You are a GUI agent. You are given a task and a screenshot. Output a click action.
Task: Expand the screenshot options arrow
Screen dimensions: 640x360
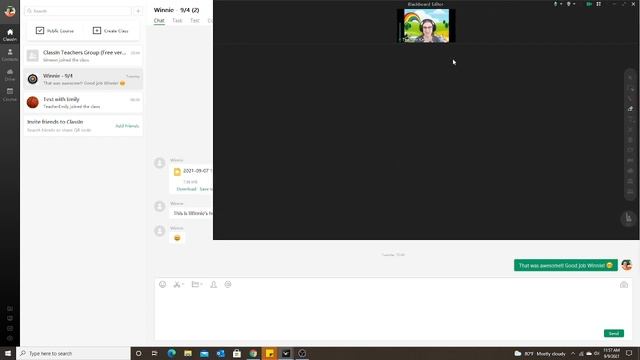click(x=183, y=284)
